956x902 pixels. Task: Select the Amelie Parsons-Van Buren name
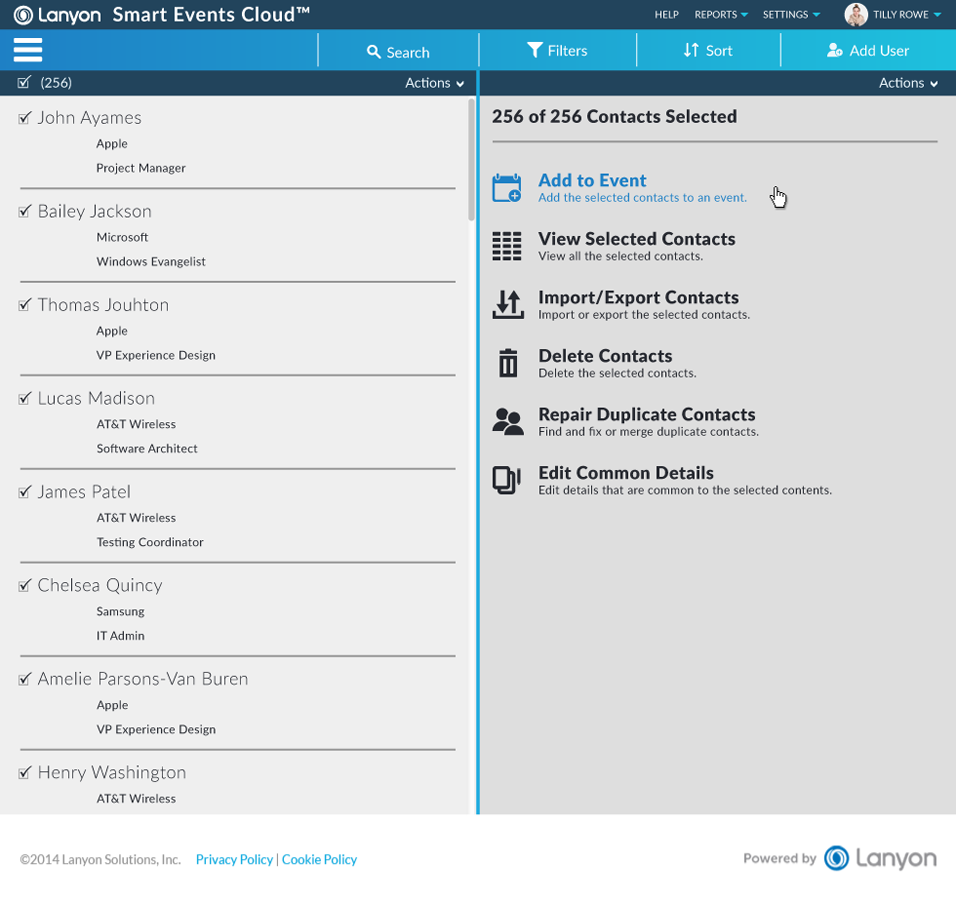(x=143, y=679)
